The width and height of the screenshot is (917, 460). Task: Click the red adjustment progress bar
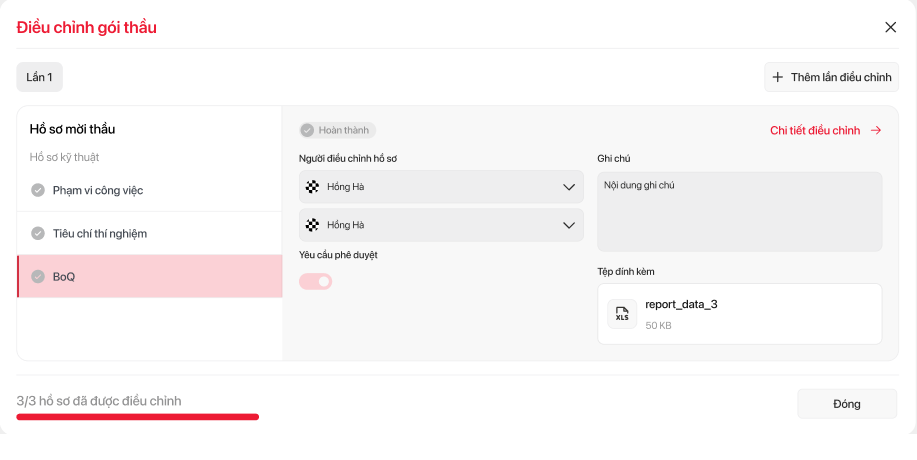[x=137, y=416]
